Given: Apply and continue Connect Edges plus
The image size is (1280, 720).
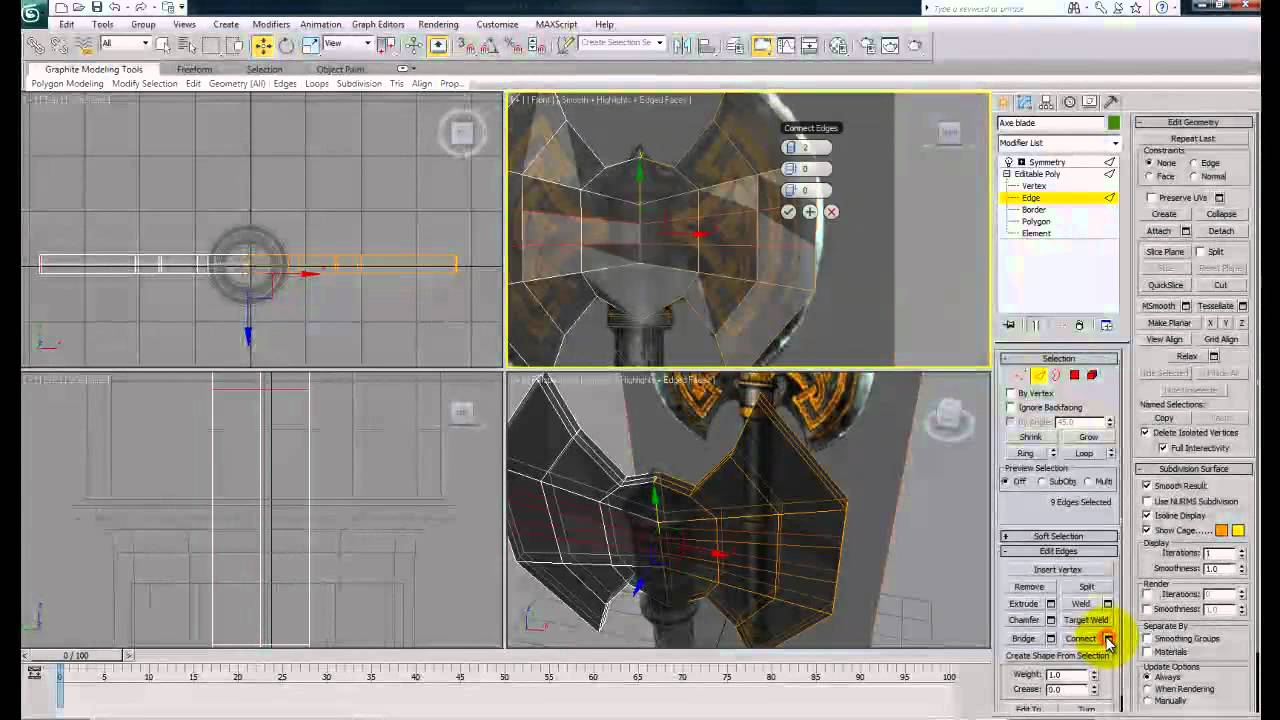Looking at the screenshot, I should coord(809,212).
